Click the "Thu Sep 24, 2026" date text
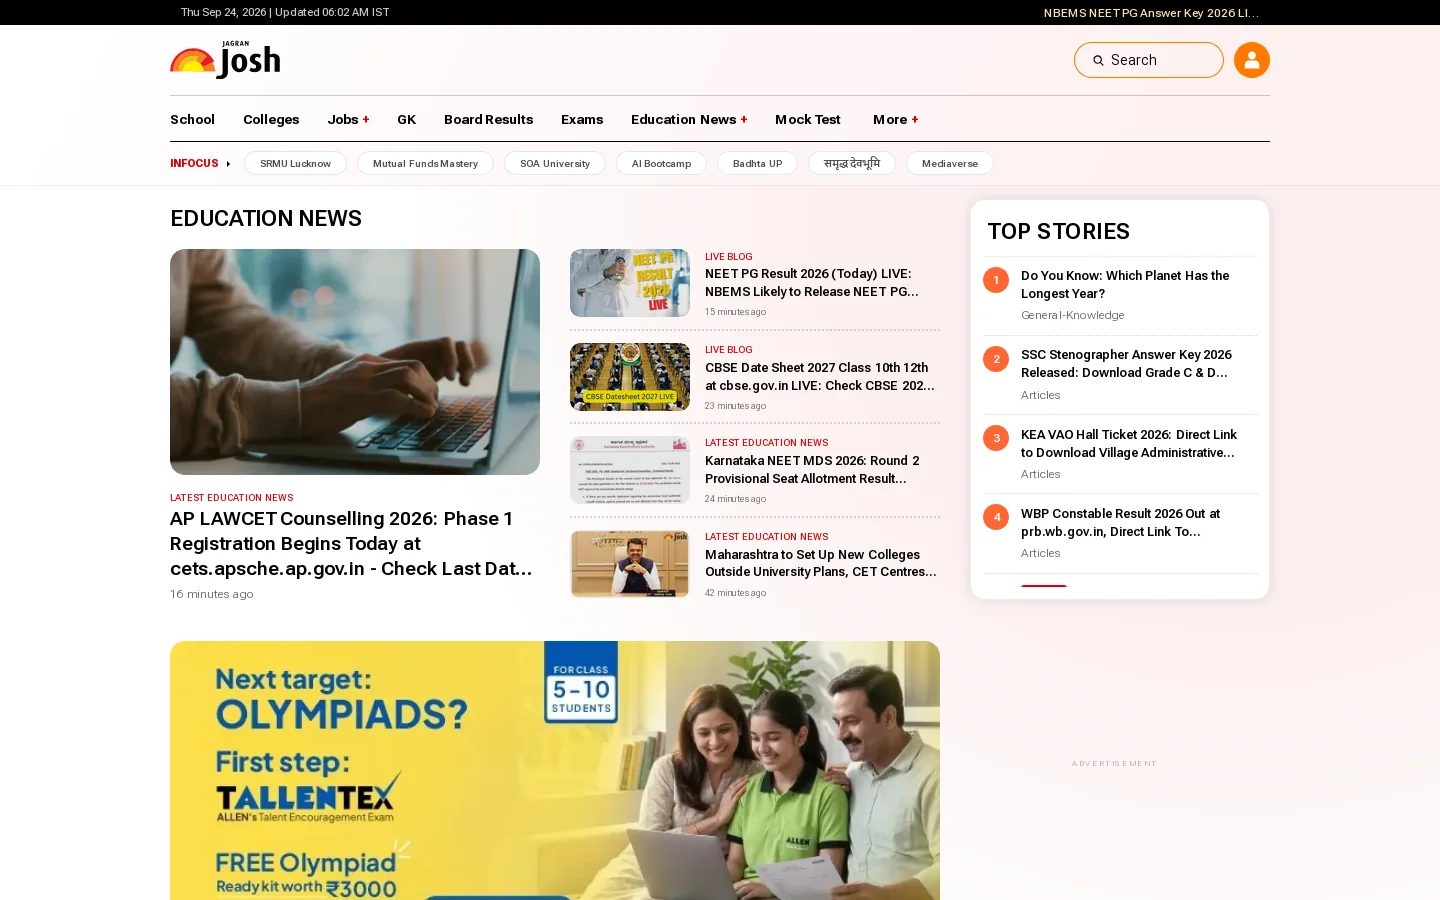The width and height of the screenshot is (1440, 900). pyautogui.click(x=223, y=12)
